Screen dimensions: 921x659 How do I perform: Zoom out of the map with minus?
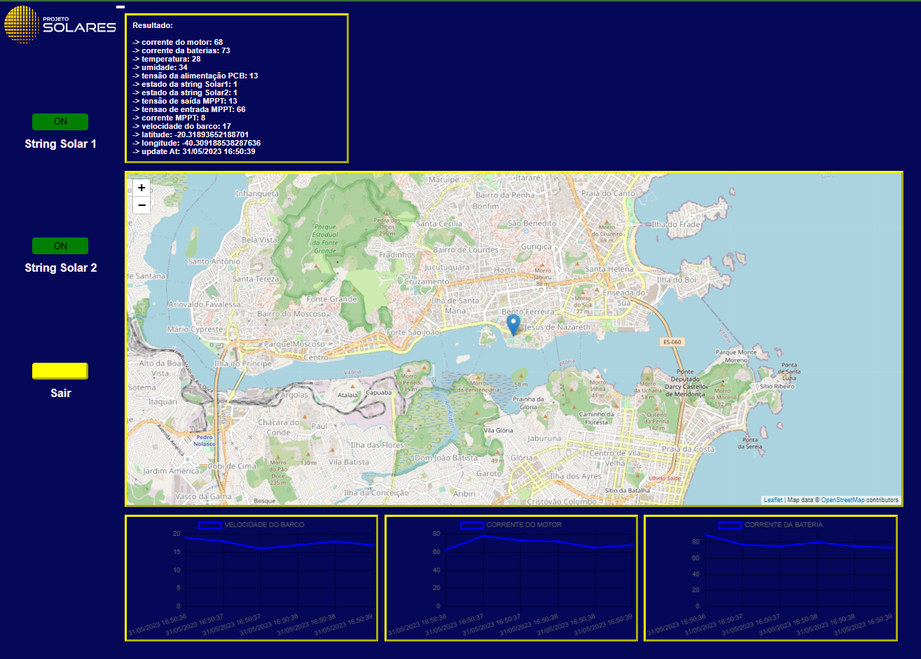[x=142, y=205]
